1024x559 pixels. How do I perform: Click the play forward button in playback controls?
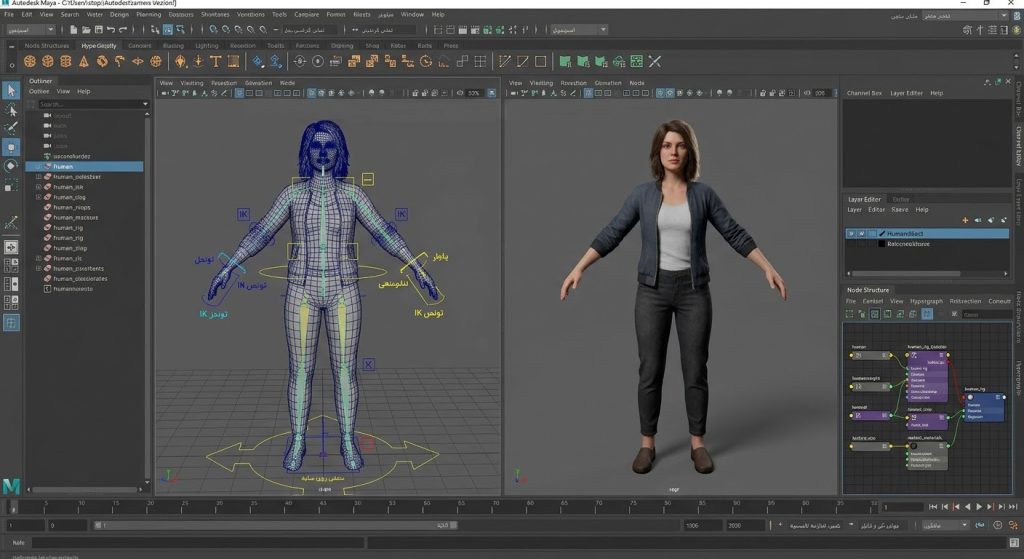coord(979,507)
